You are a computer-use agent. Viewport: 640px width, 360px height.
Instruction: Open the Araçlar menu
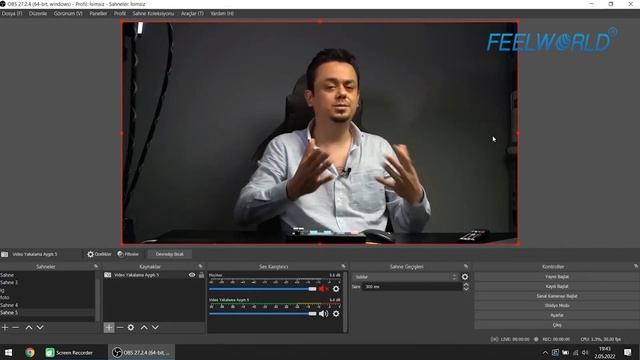[x=192, y=13]
